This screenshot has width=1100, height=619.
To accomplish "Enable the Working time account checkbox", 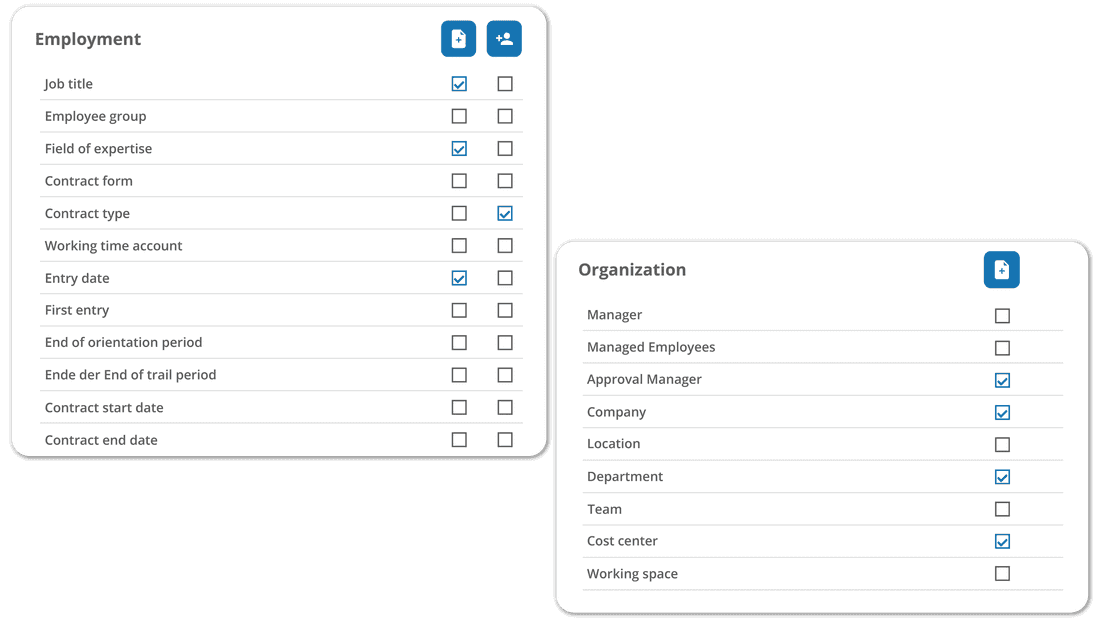I will [458, 245].
